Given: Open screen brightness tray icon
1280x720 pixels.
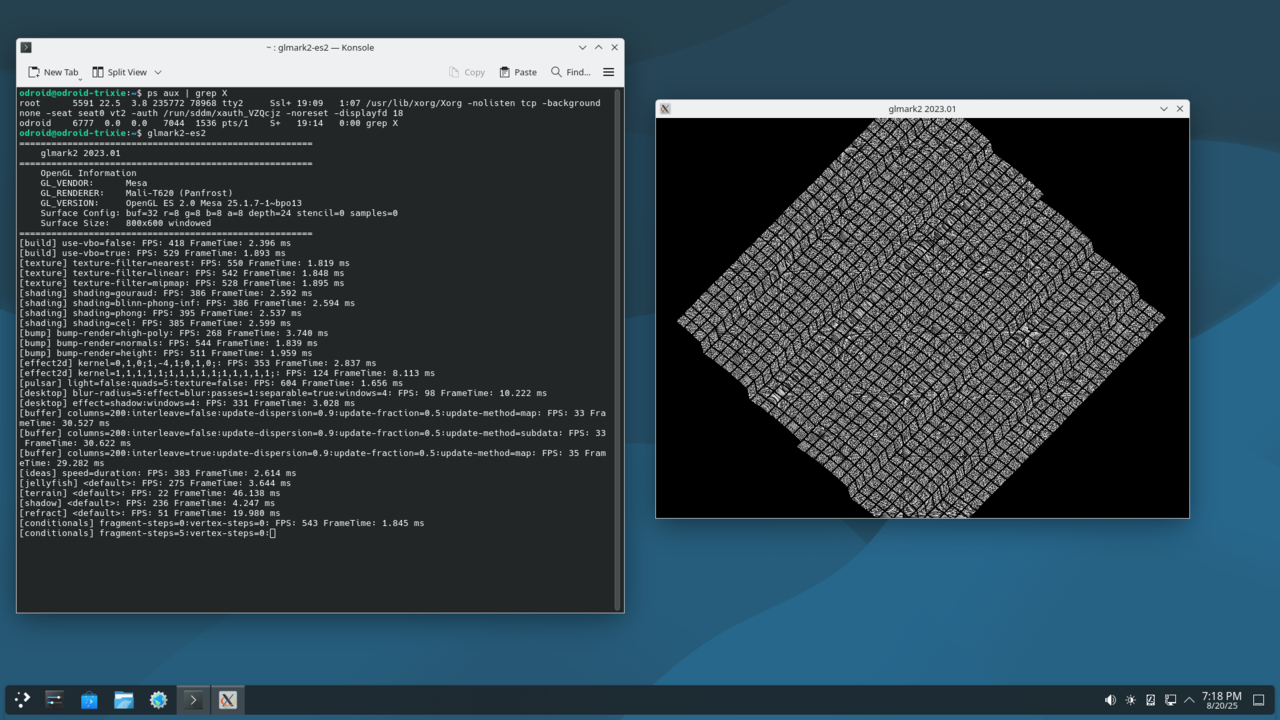Looking at the screenshot, I should 1130,700.
